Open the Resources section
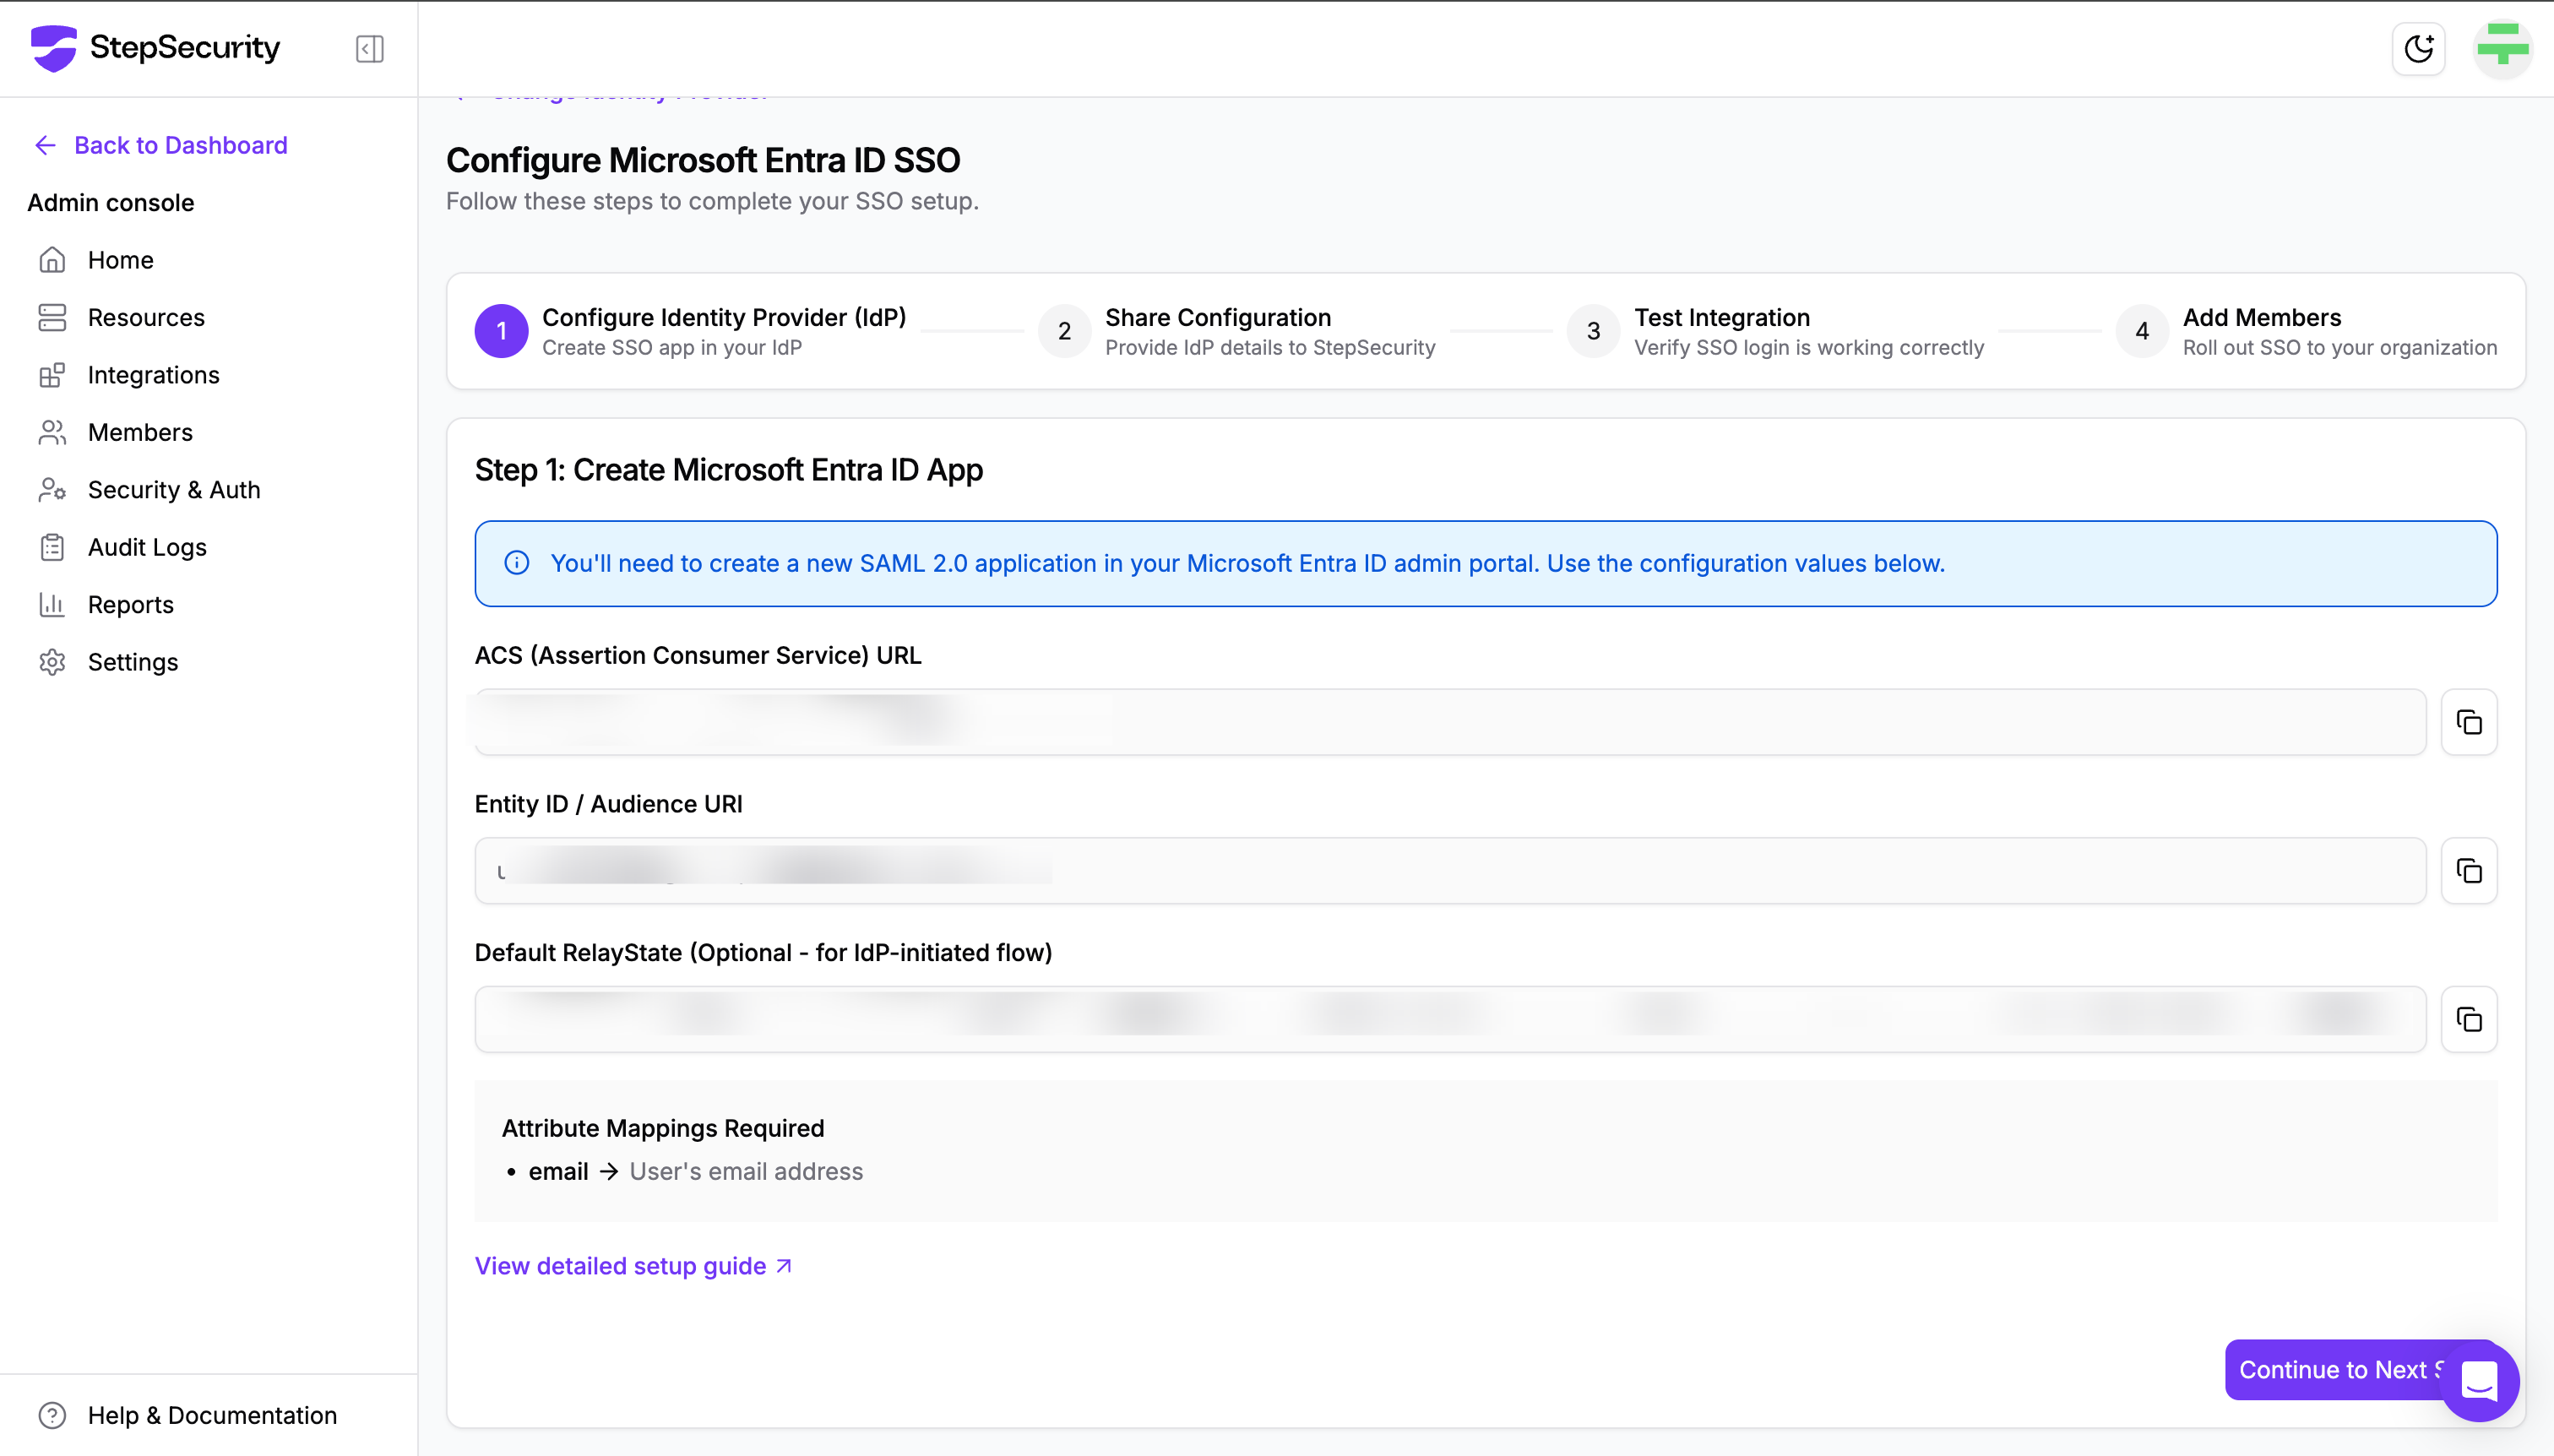2554x1456 pixels. click(146, 317)
